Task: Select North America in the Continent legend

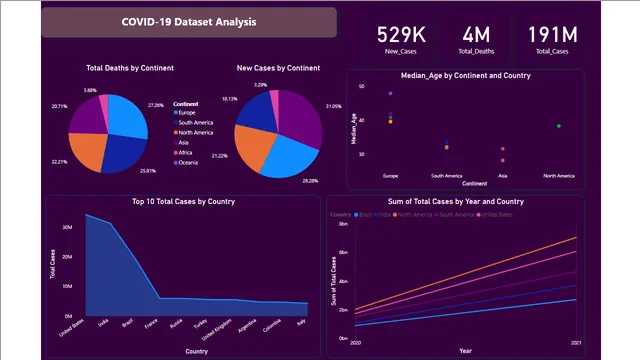Action: click(x=193, y=133)
